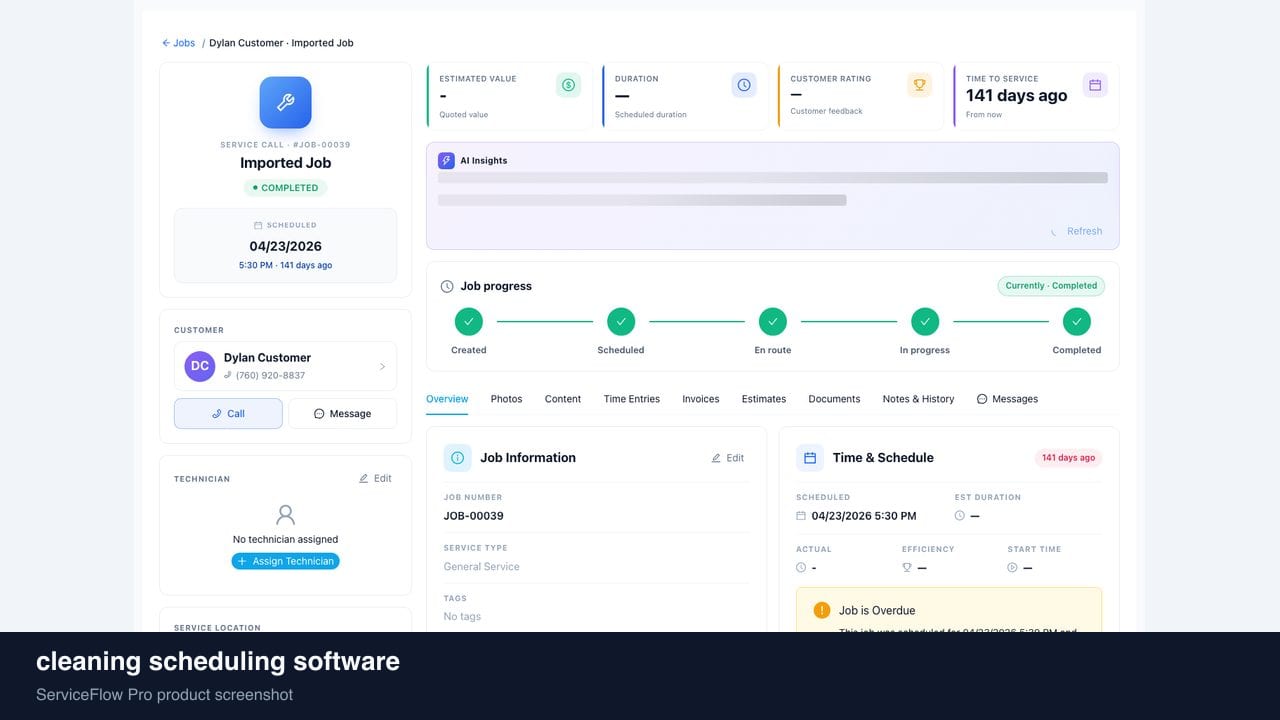
Task: Click the green COMPLETED status pill
Action: 285,188
